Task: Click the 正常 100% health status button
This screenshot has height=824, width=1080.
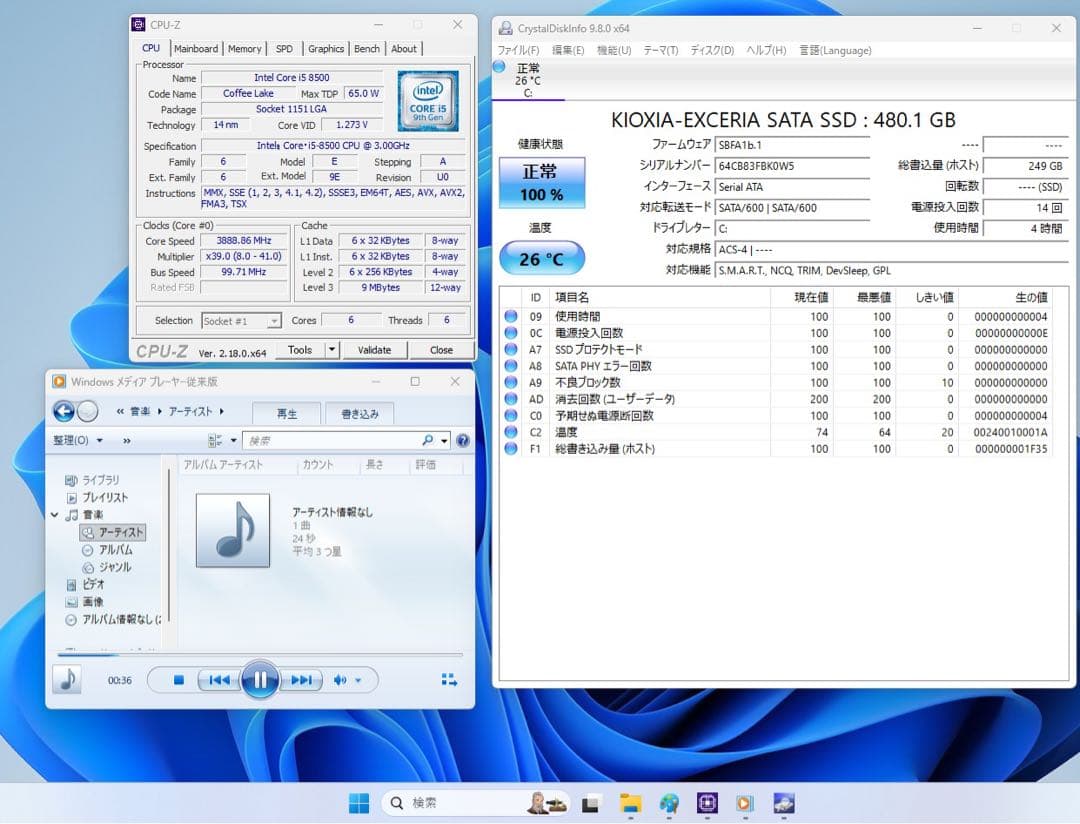Action: pyautogui.click(x=542, y=183)
